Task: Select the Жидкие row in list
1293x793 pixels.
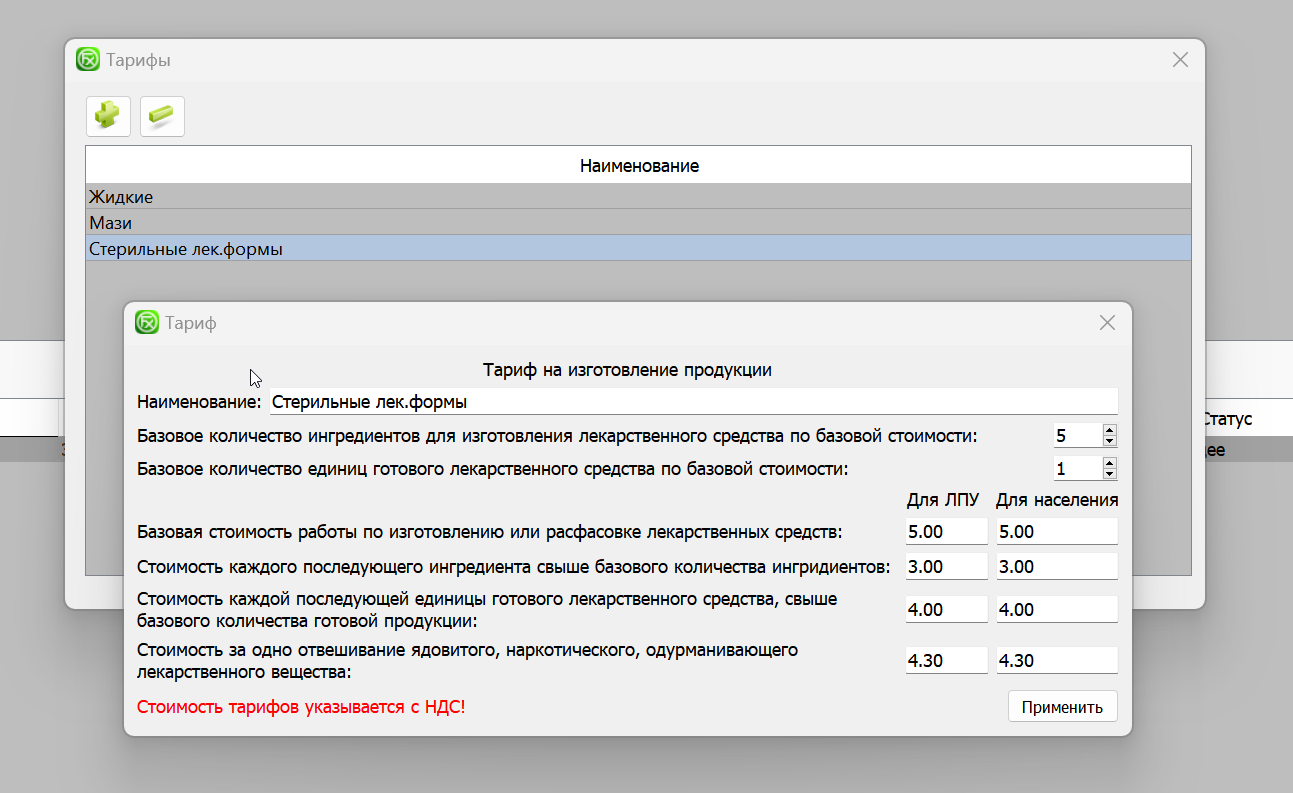Action: 638,197
